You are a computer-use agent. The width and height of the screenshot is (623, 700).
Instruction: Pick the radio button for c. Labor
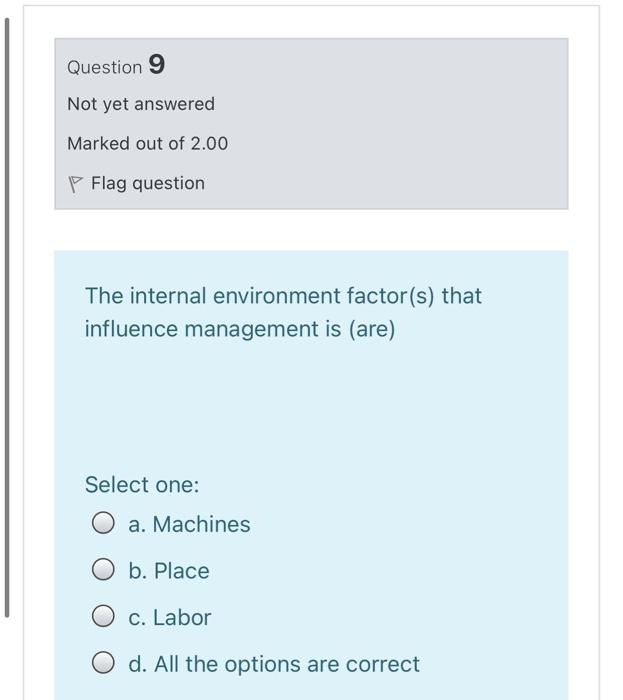coord(104,617)
